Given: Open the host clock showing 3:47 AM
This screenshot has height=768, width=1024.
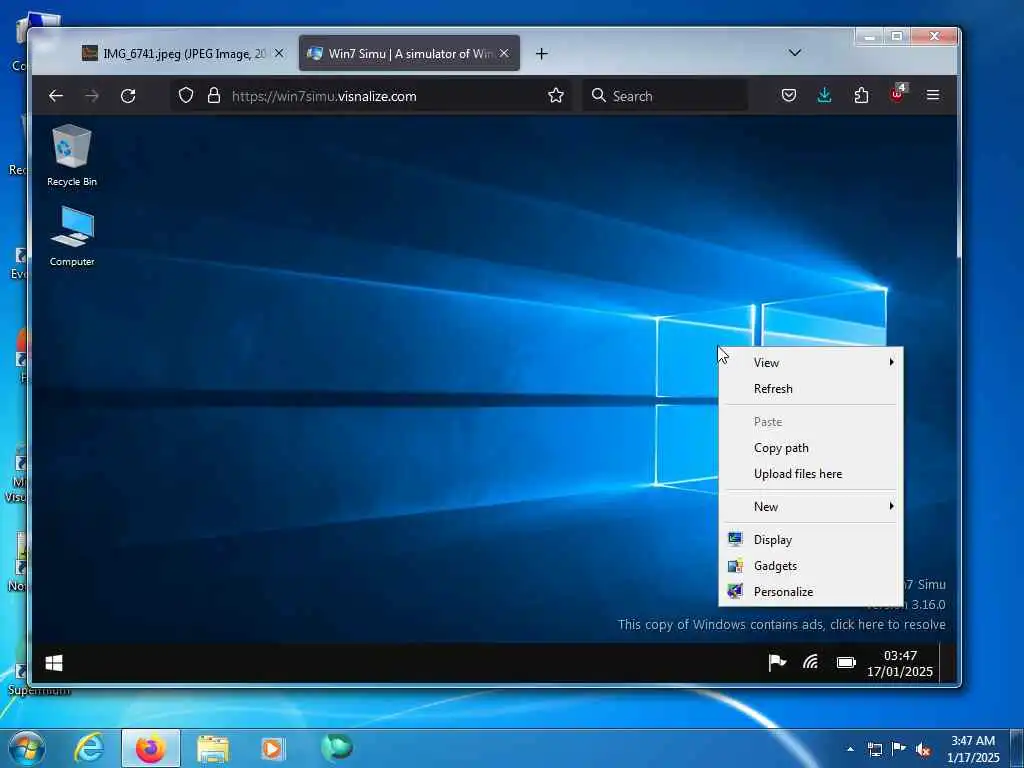Looking at the screenshot, I should point(972,749).
